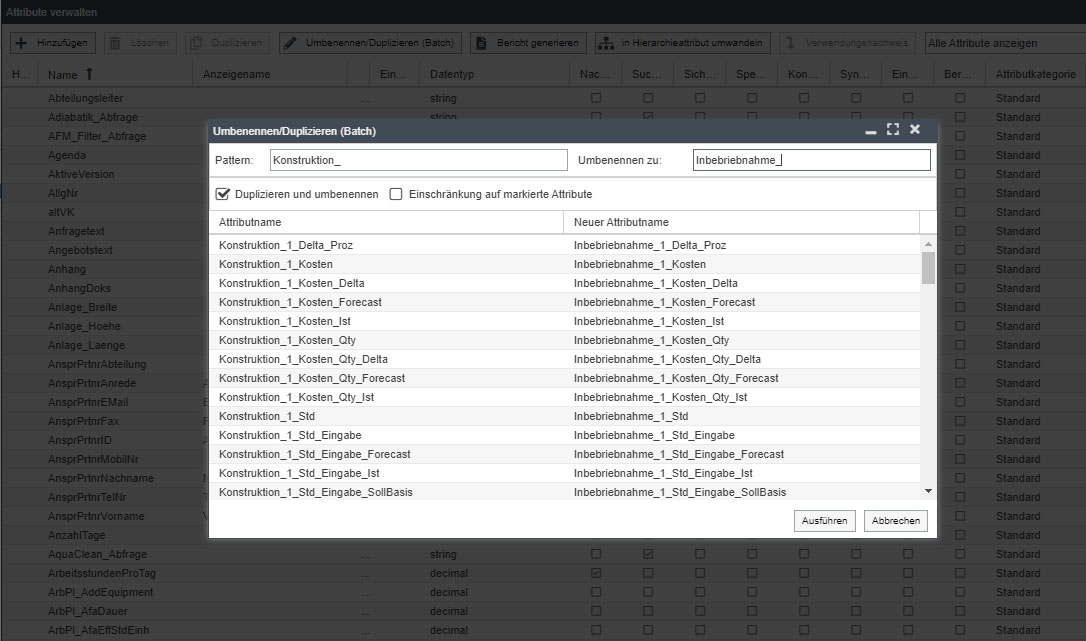Toggle the Nac... checkbox for Abteilungsleiter
Viewport: 1086px width, 641px height.
tap(596, 98)
